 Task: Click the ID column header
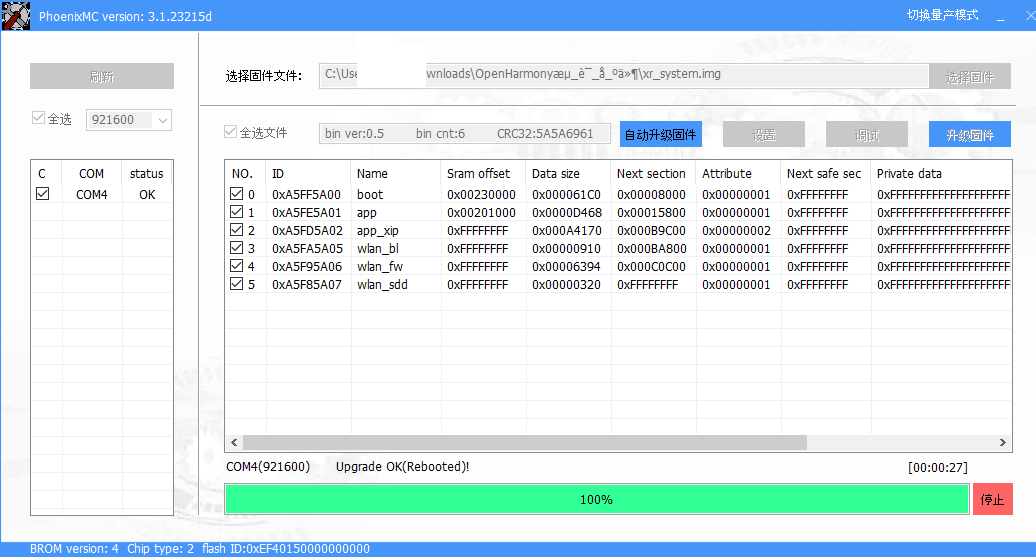coord(308,173)
